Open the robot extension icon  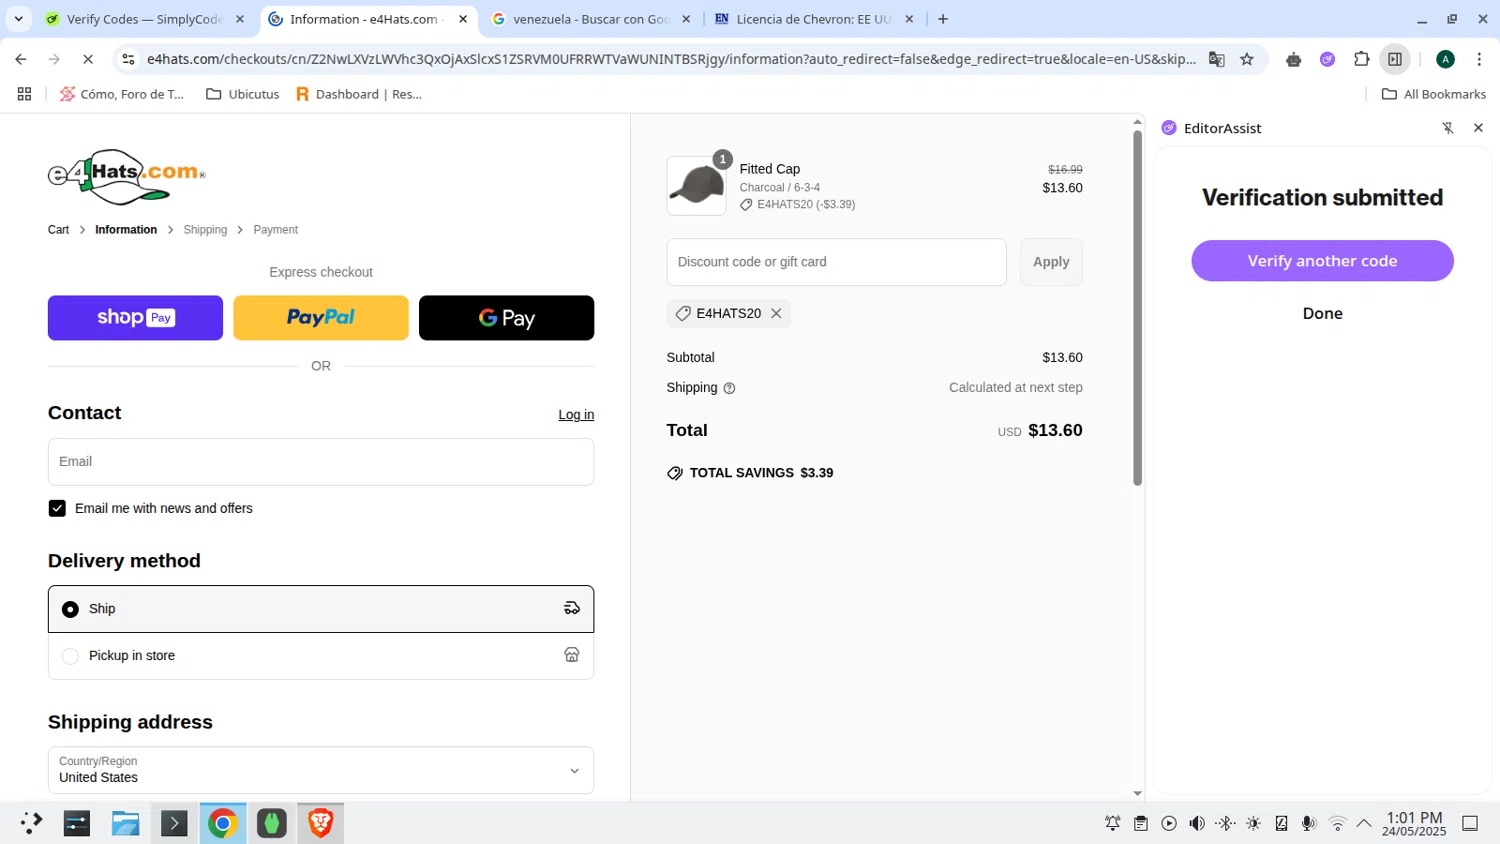click(x=1294, y=59)
